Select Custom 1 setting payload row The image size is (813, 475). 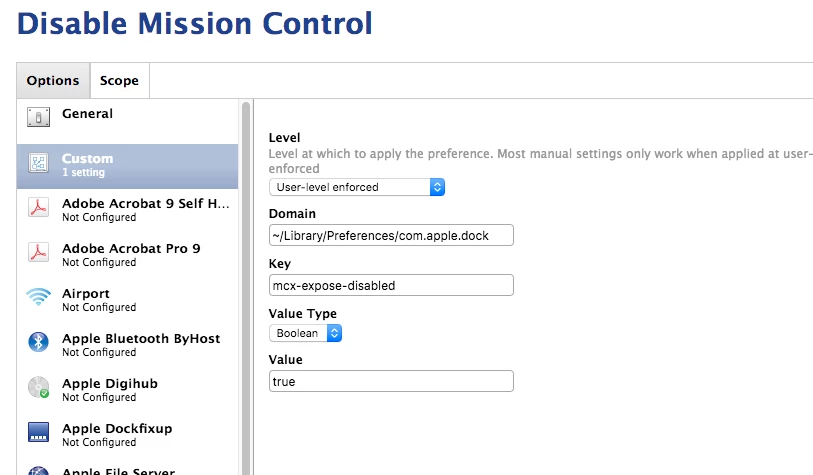(x=128, y=166)
